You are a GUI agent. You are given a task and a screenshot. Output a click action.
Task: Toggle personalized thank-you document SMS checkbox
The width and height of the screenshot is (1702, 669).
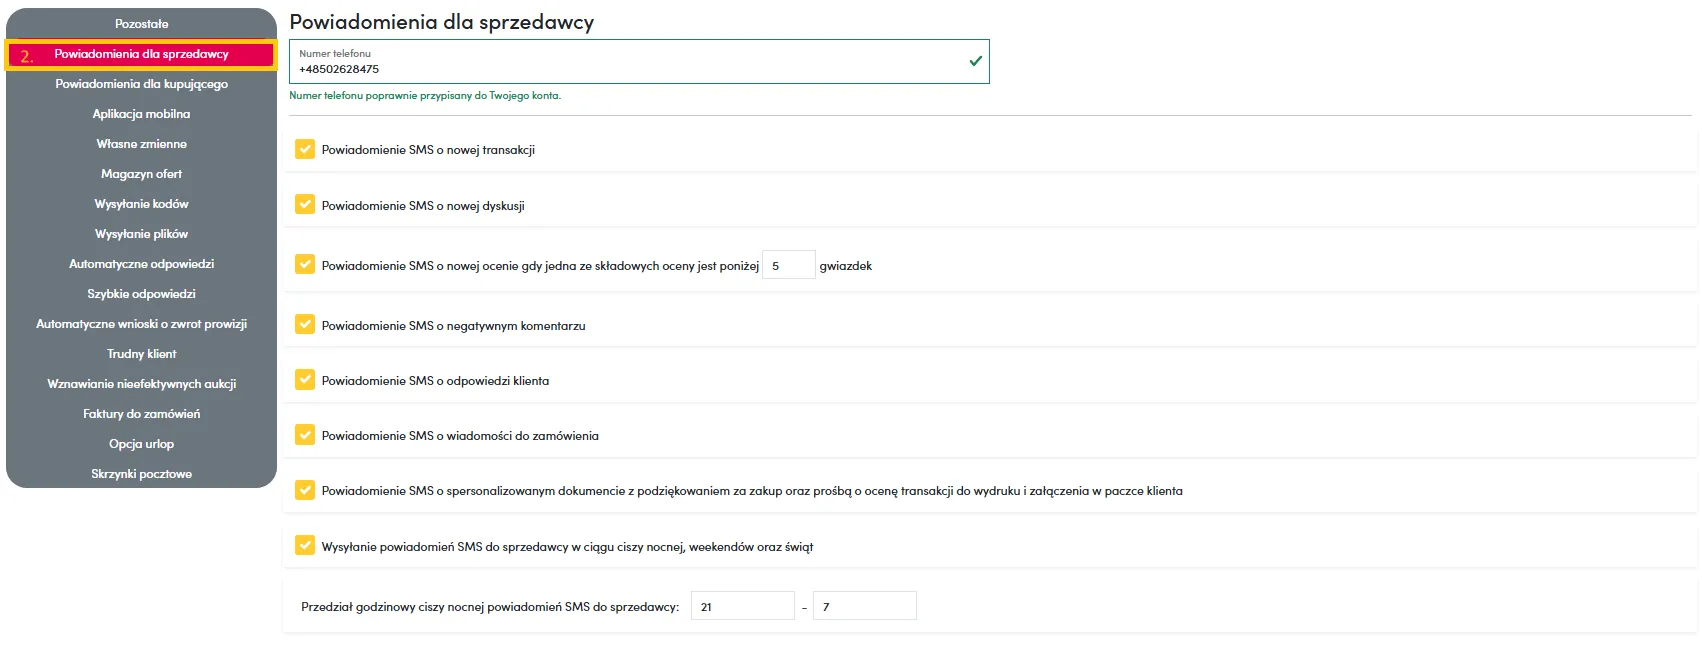click(305, 490)
